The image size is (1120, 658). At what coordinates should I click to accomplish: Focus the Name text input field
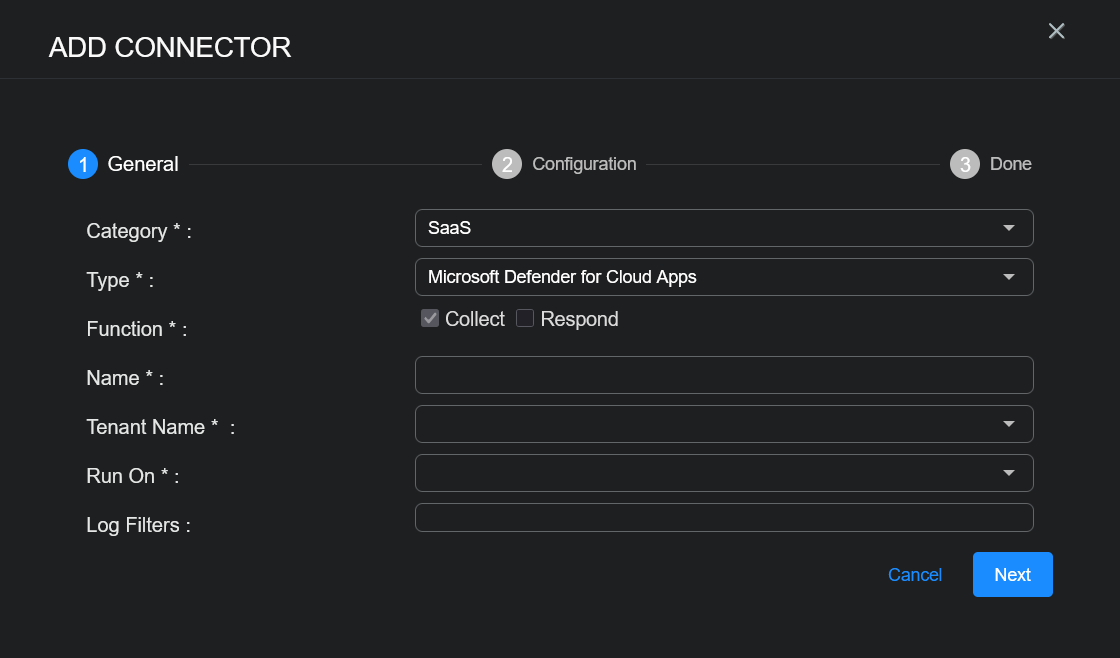[723, 375]
